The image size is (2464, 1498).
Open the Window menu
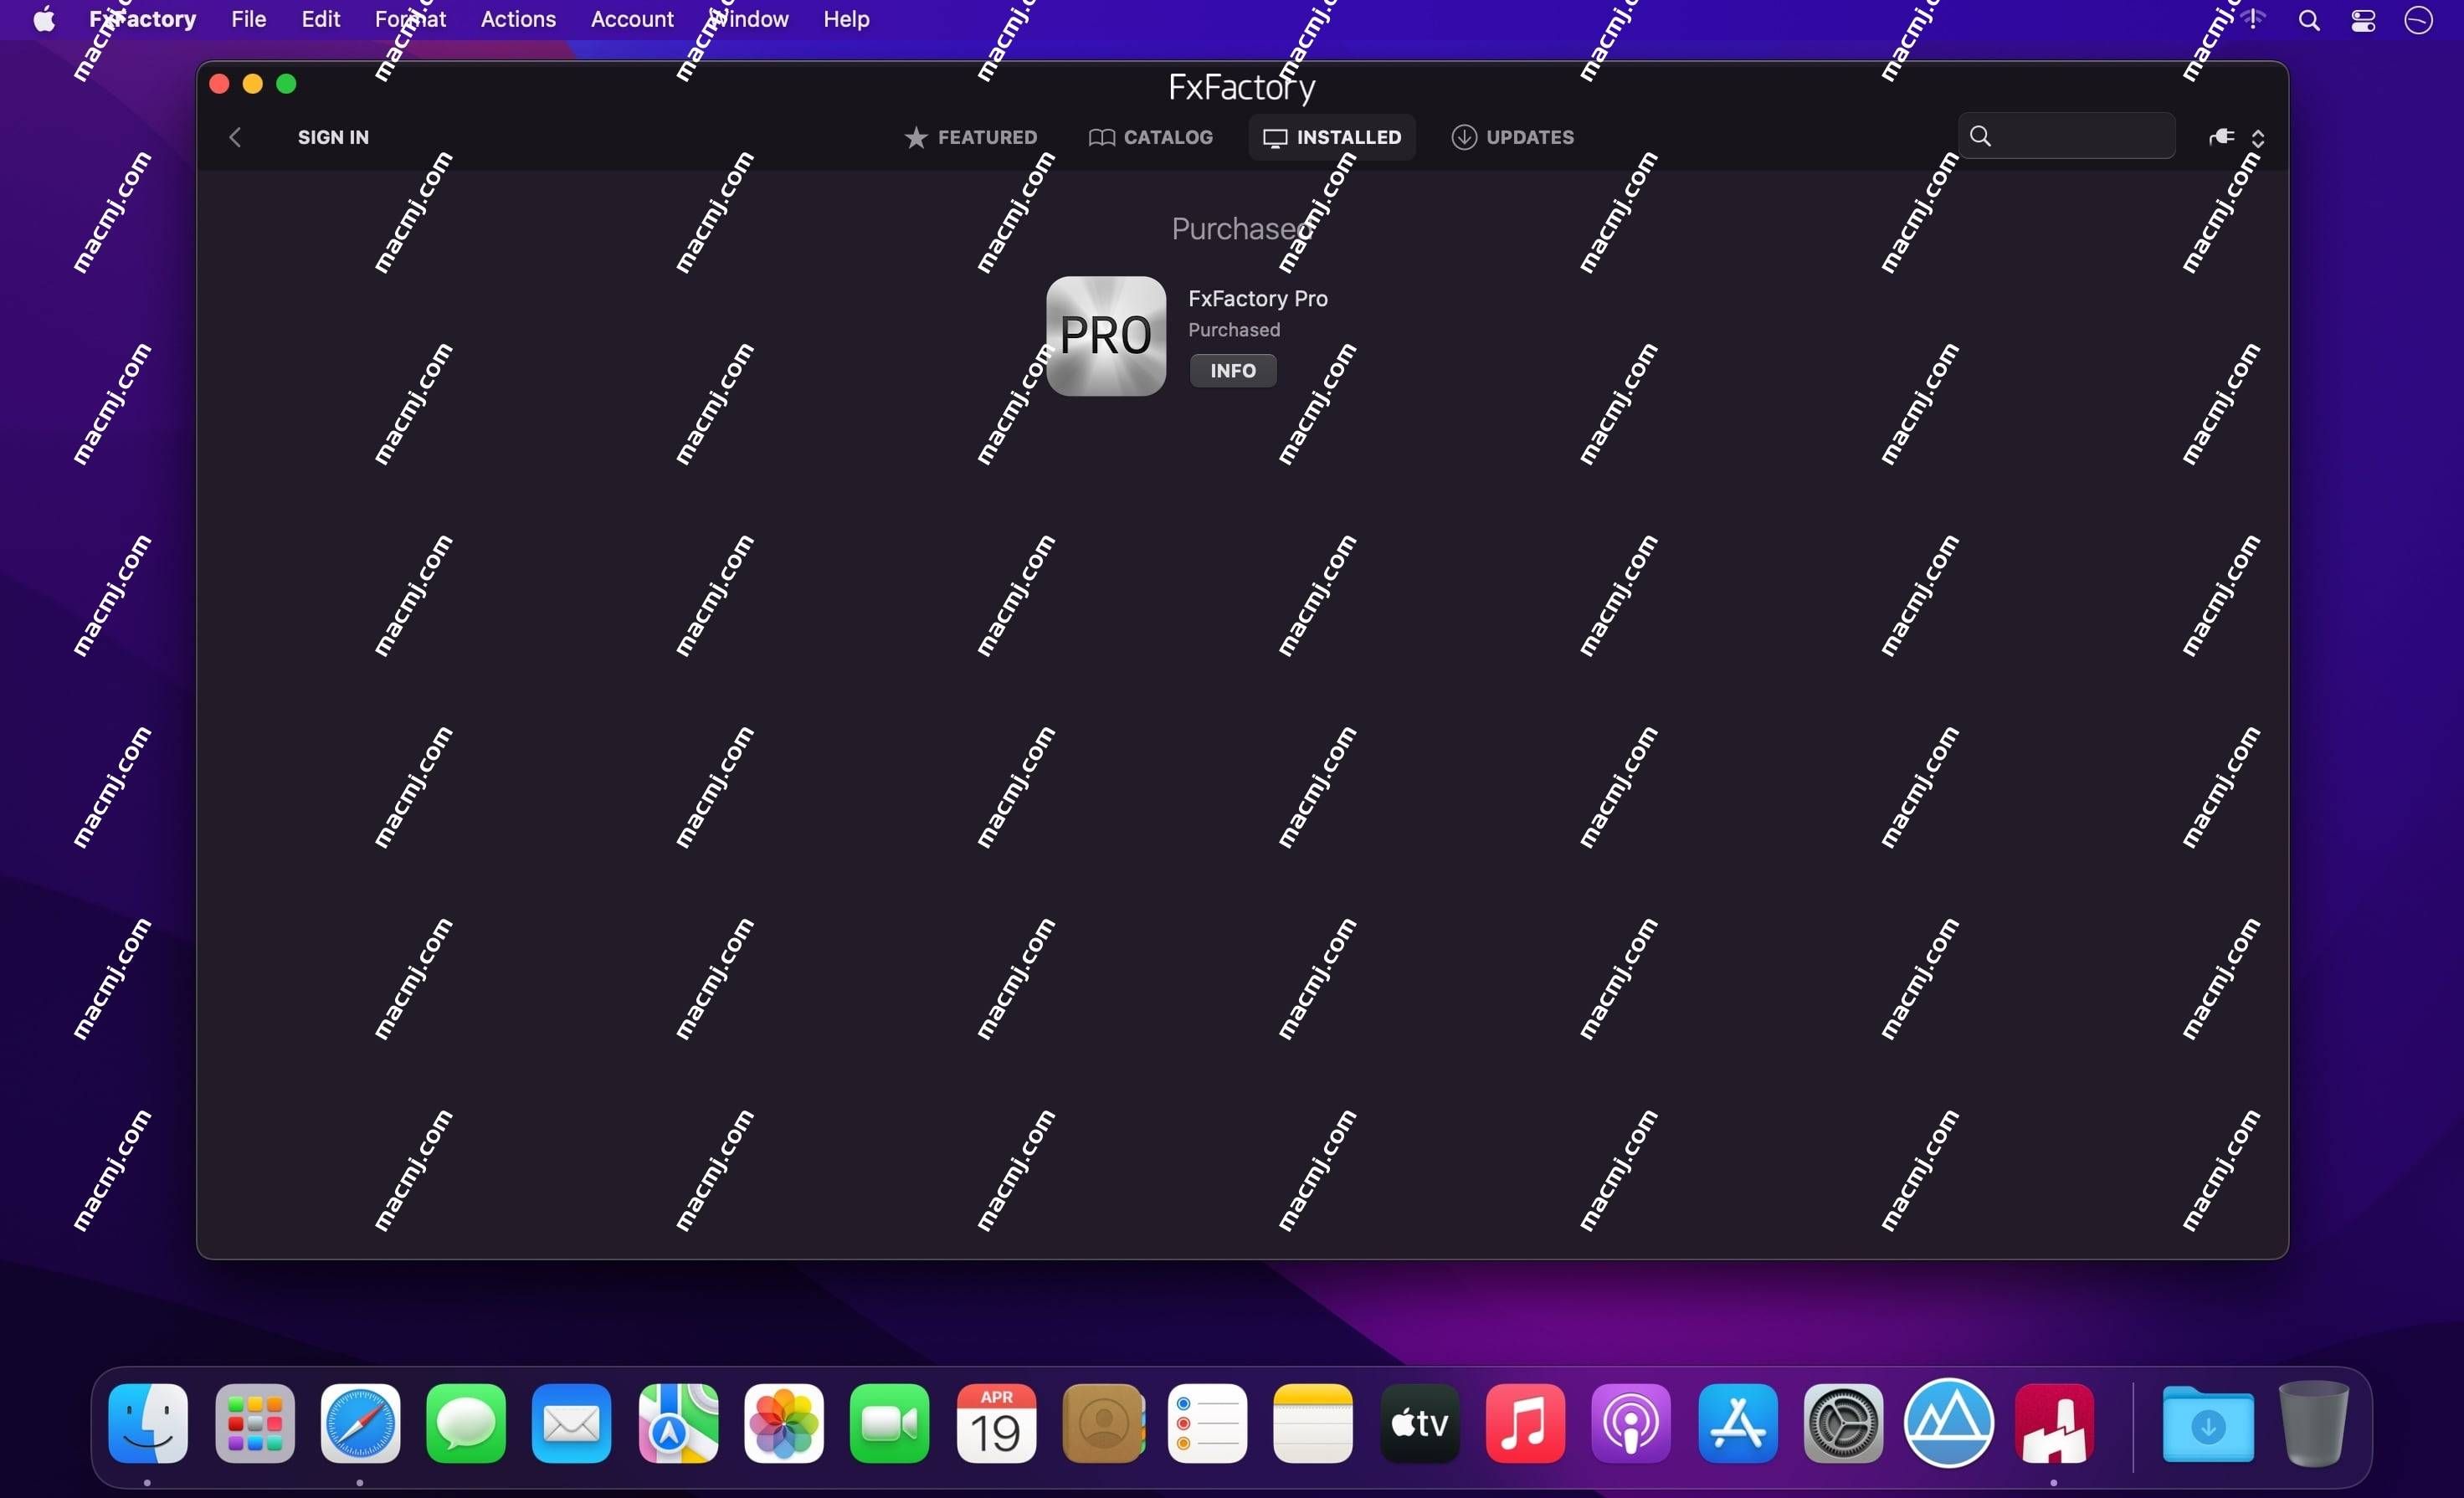[x=749, y=19]
